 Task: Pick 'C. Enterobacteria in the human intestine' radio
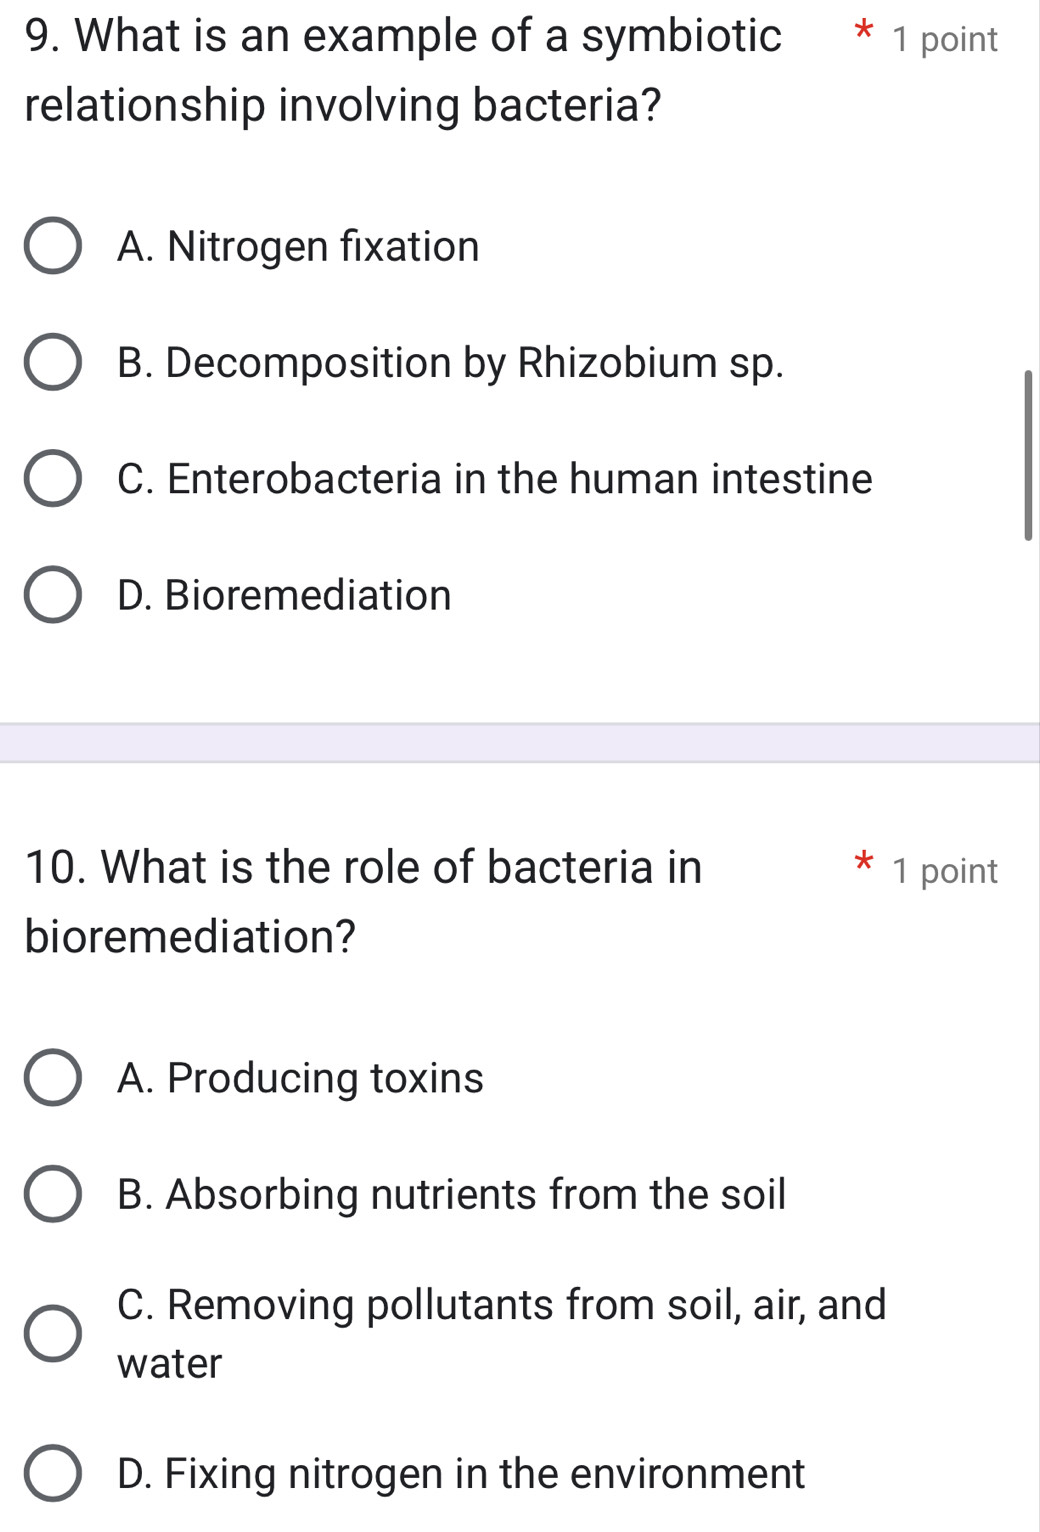click(53, 479)
